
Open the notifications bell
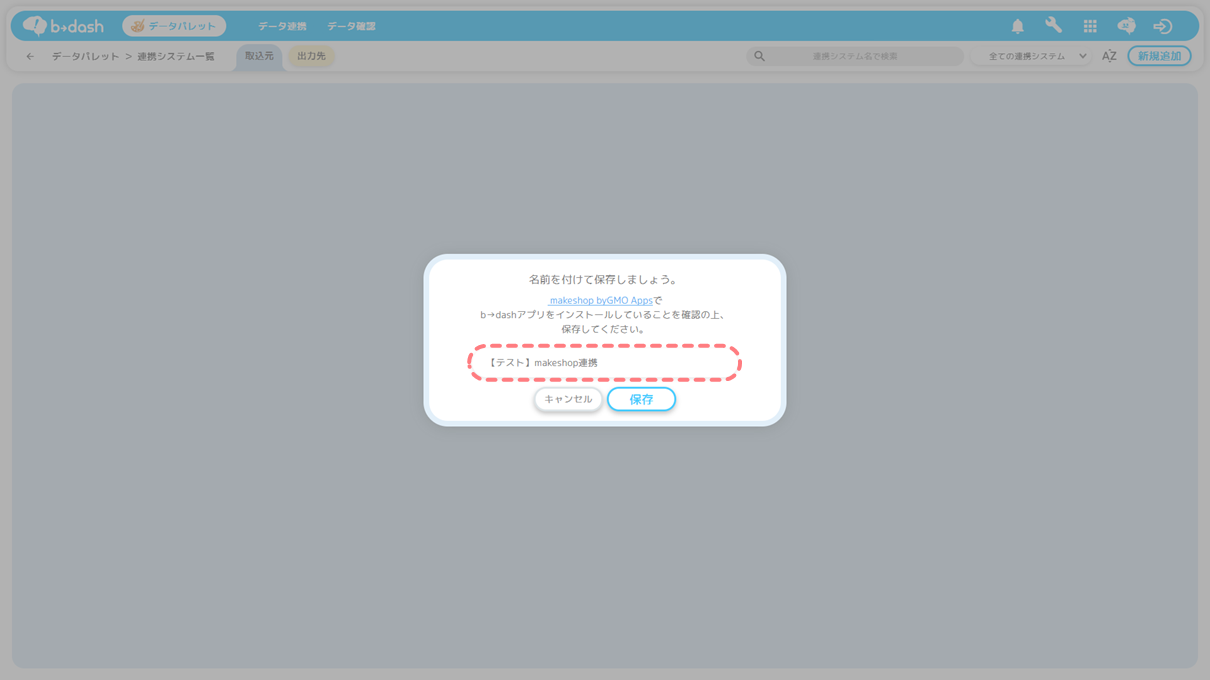[x=1017, y=26]
